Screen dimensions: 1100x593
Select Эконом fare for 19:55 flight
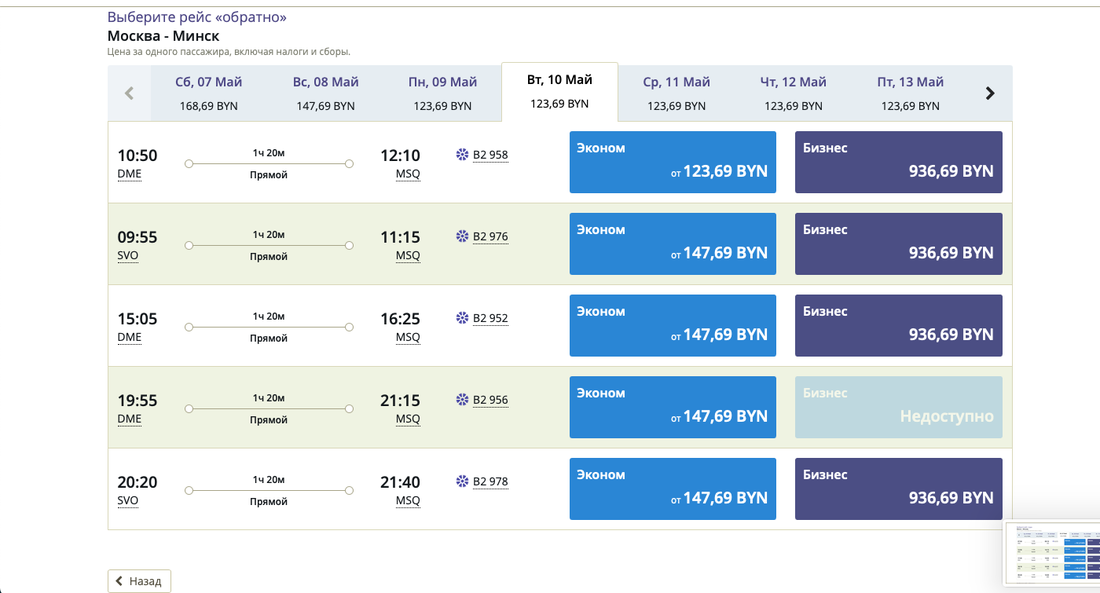672,407
